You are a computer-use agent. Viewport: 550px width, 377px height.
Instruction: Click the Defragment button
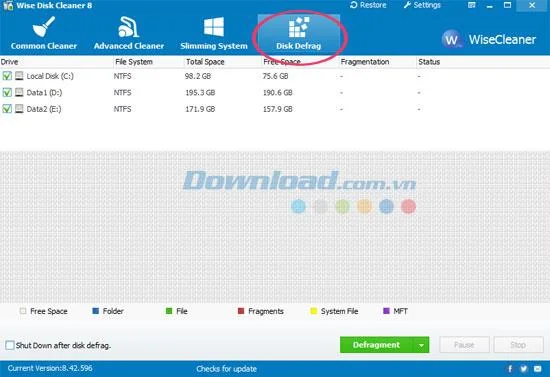tap(376, 345)
